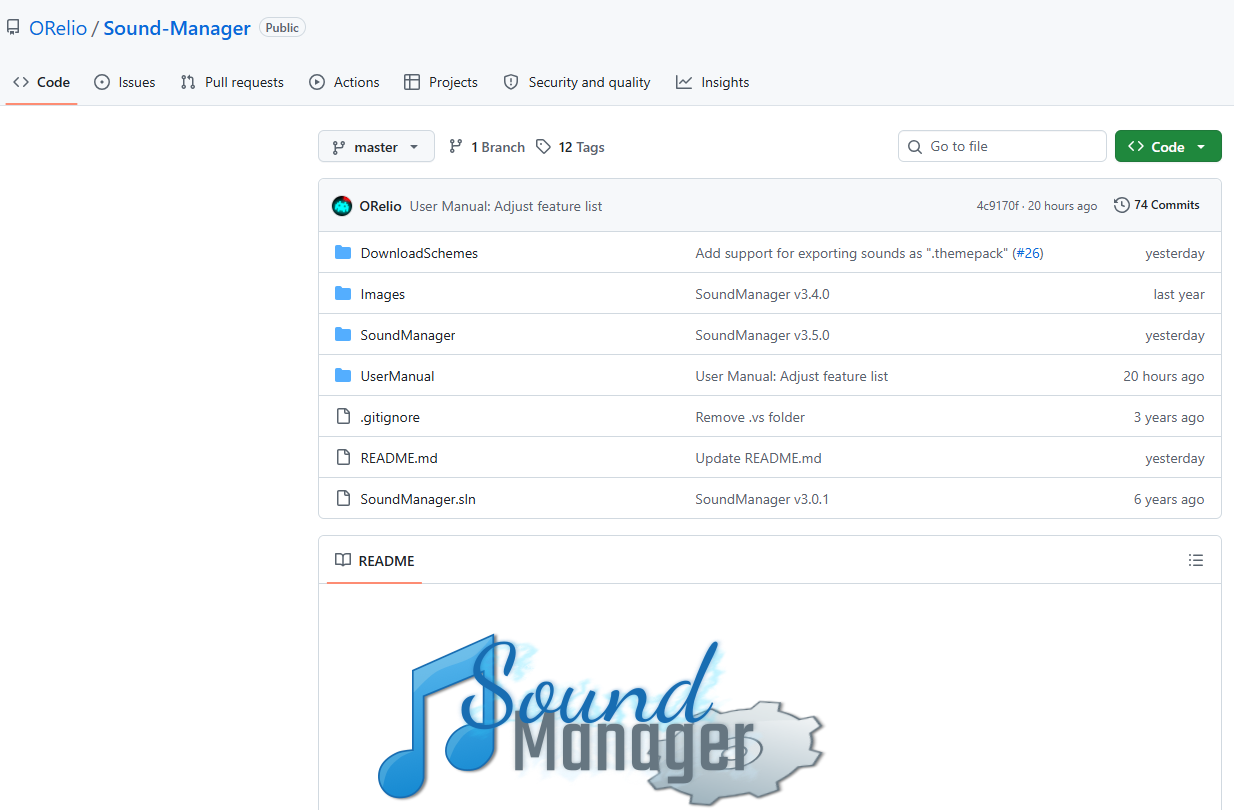Click the branch icon beside 1 Branch

tap(456, 146)
